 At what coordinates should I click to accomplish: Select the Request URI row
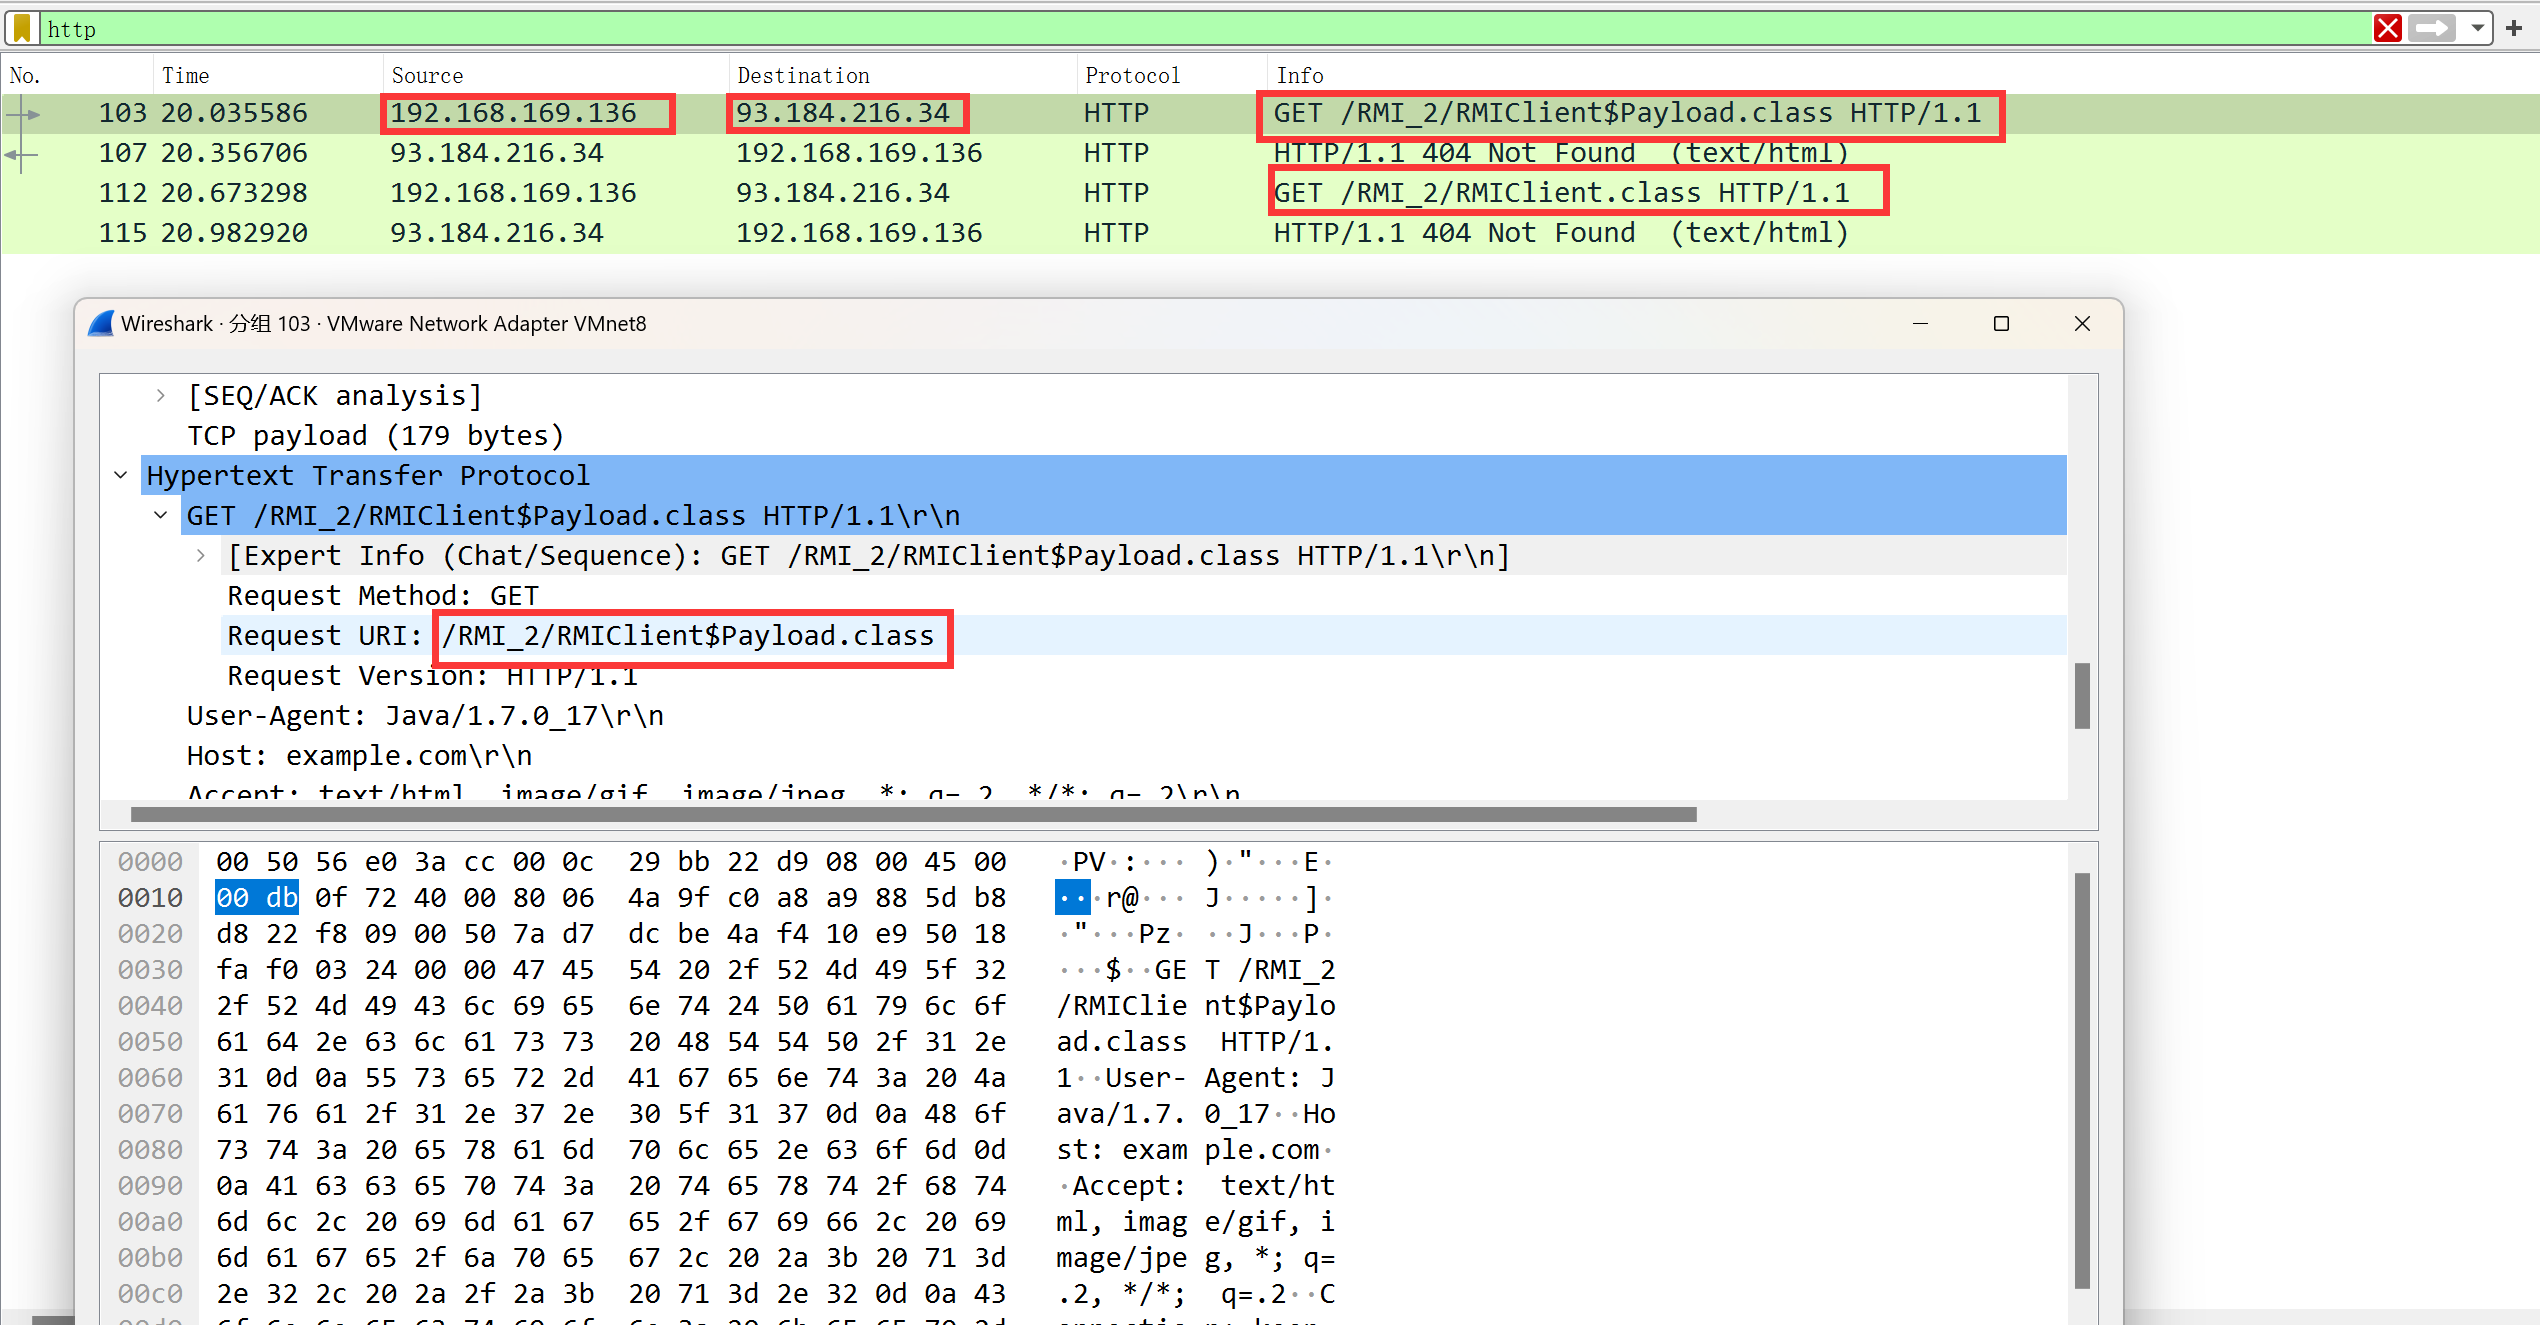tap(1143, 636)
